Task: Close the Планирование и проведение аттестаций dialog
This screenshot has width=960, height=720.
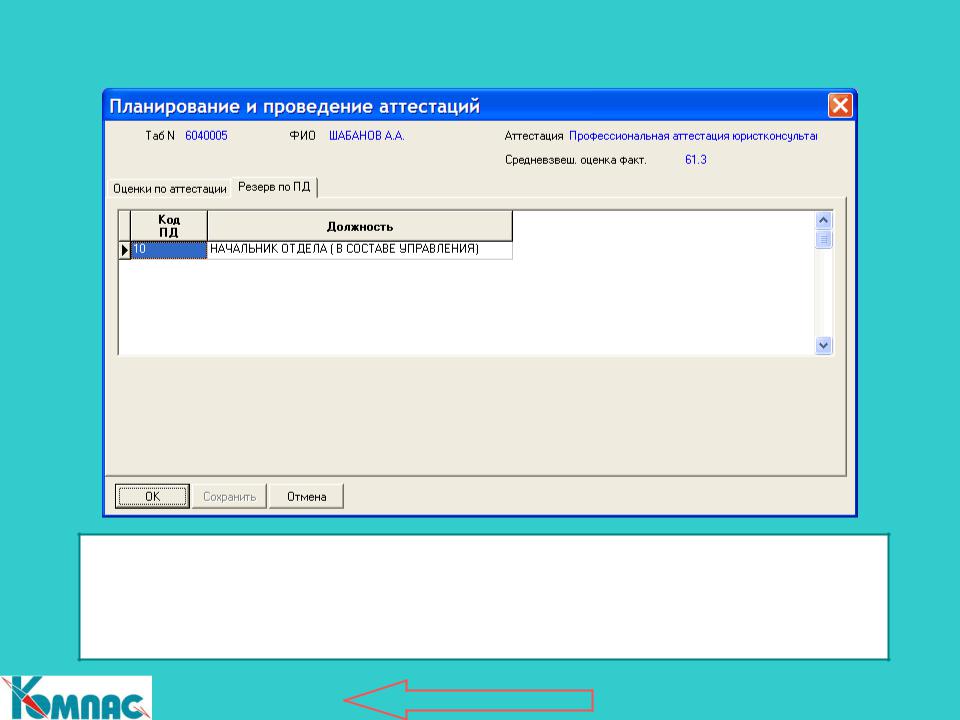Action: pyautogui.click(x=840, y=105)
